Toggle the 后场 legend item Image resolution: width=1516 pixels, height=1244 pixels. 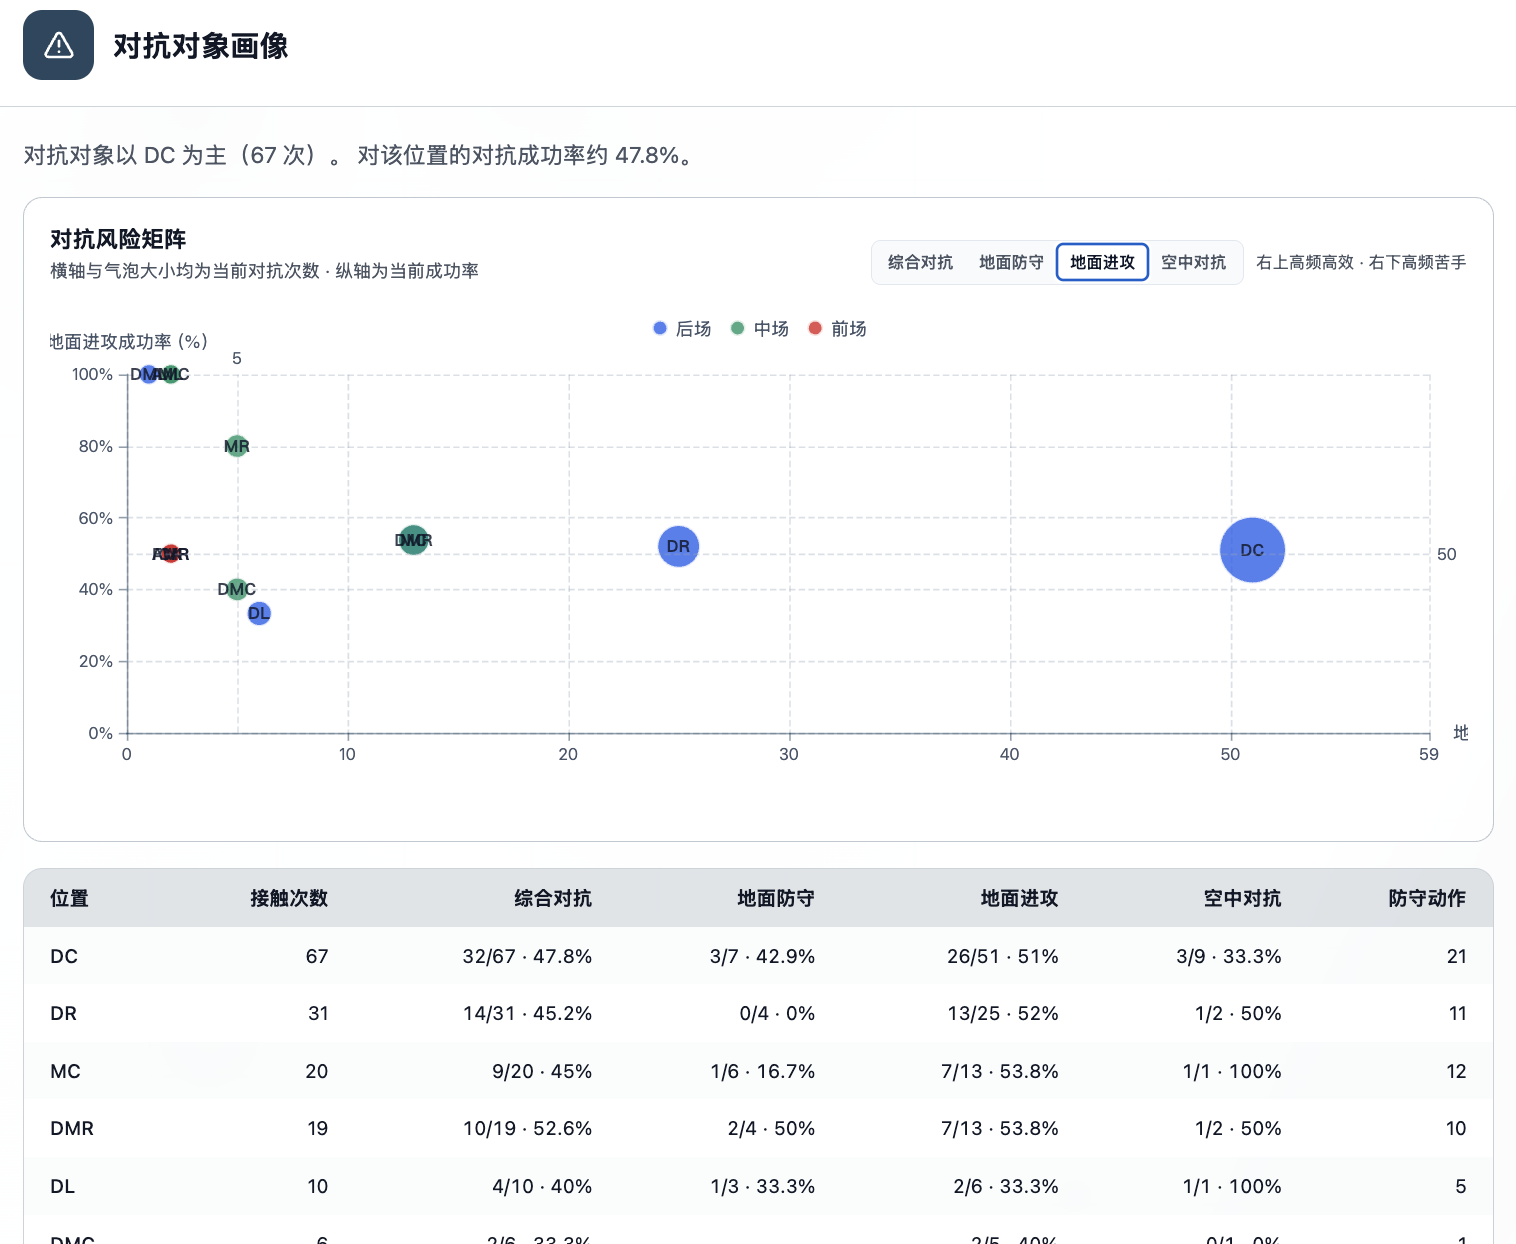click(x=682, y=329)
